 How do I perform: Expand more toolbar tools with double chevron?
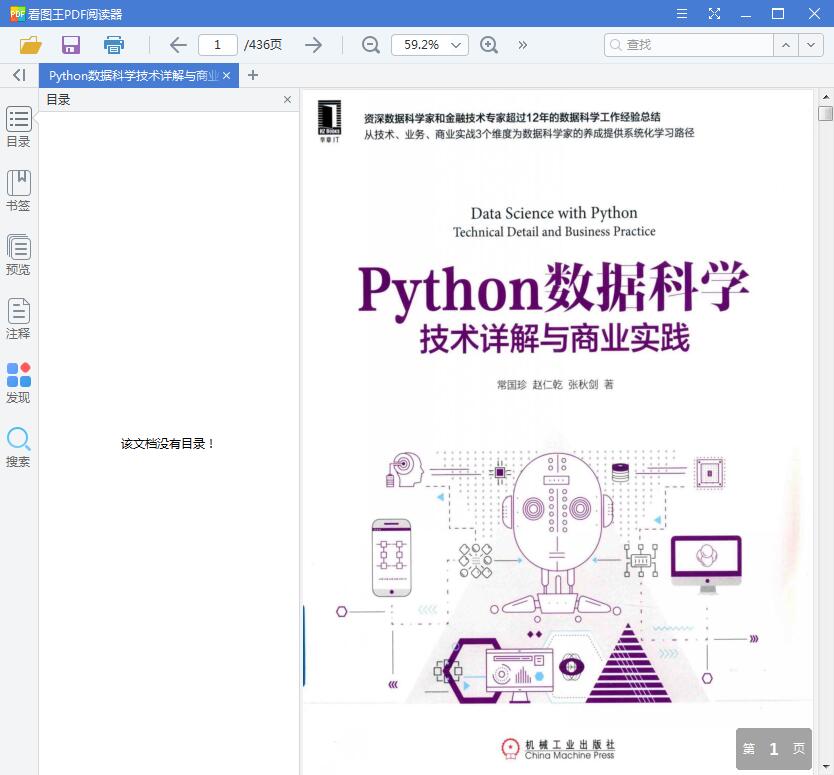coord(523,45)
